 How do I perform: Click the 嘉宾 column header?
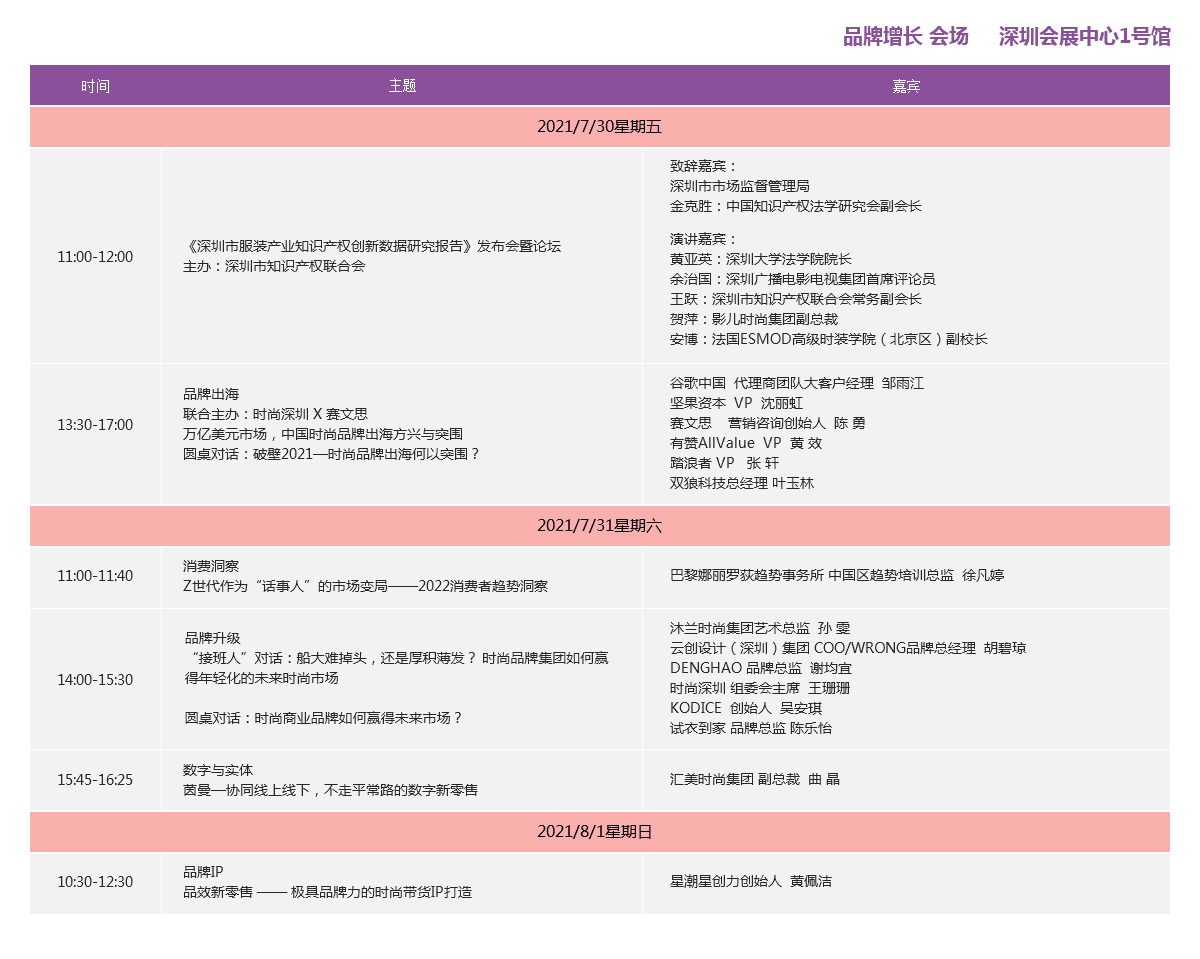click(x=906, y=86)
